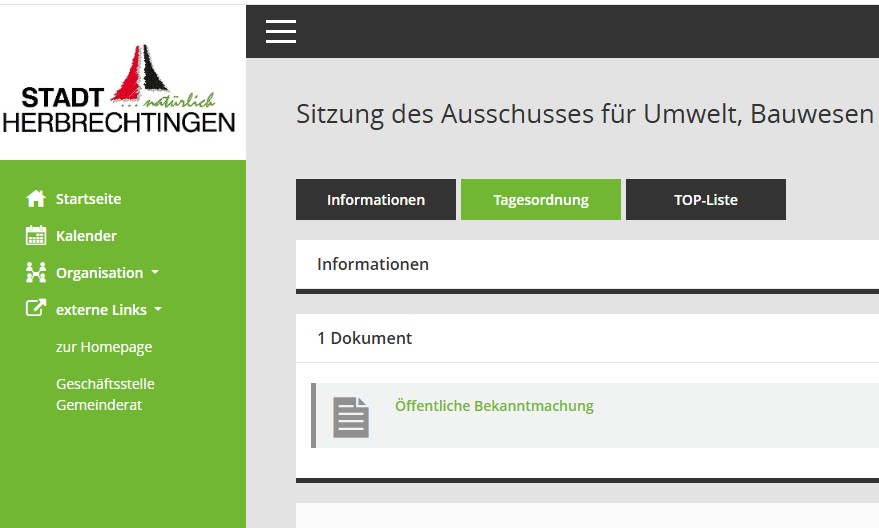Screen dimensions: 879x528
Task: Click the house icon beside Startseite
Action: coord(36,199)
